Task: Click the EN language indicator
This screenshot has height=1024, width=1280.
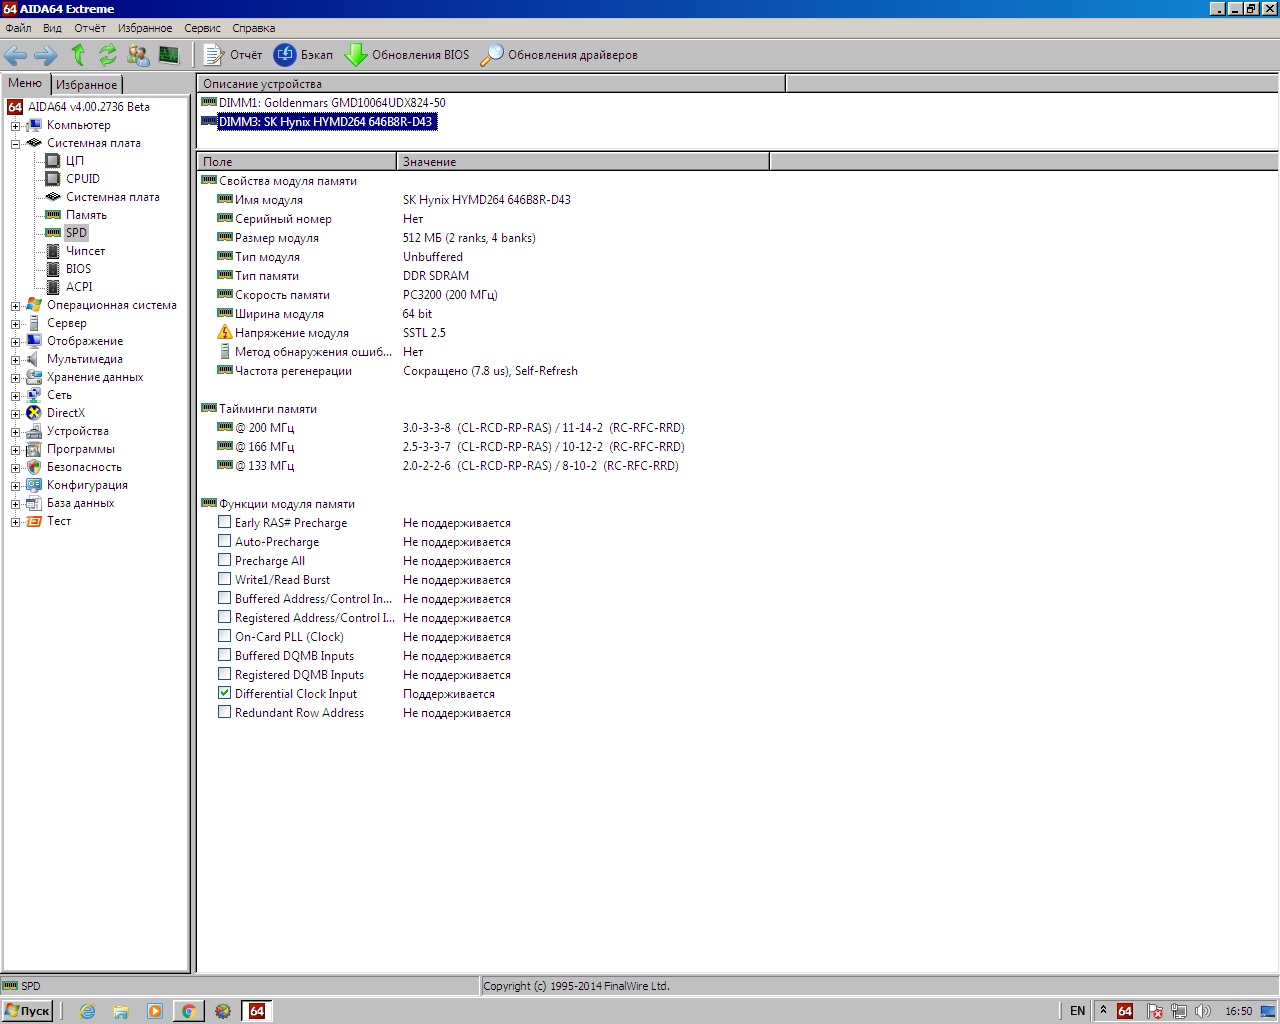Action: coord(1077,1011)
